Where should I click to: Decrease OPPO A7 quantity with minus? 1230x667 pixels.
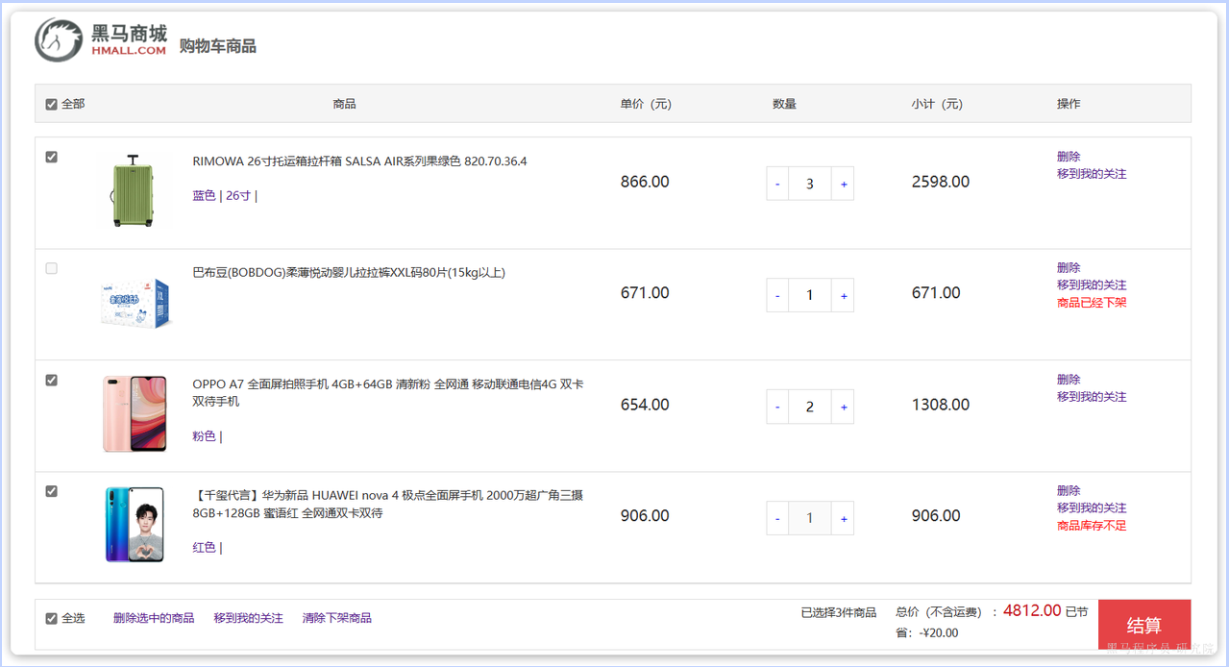tap(777, 407)
